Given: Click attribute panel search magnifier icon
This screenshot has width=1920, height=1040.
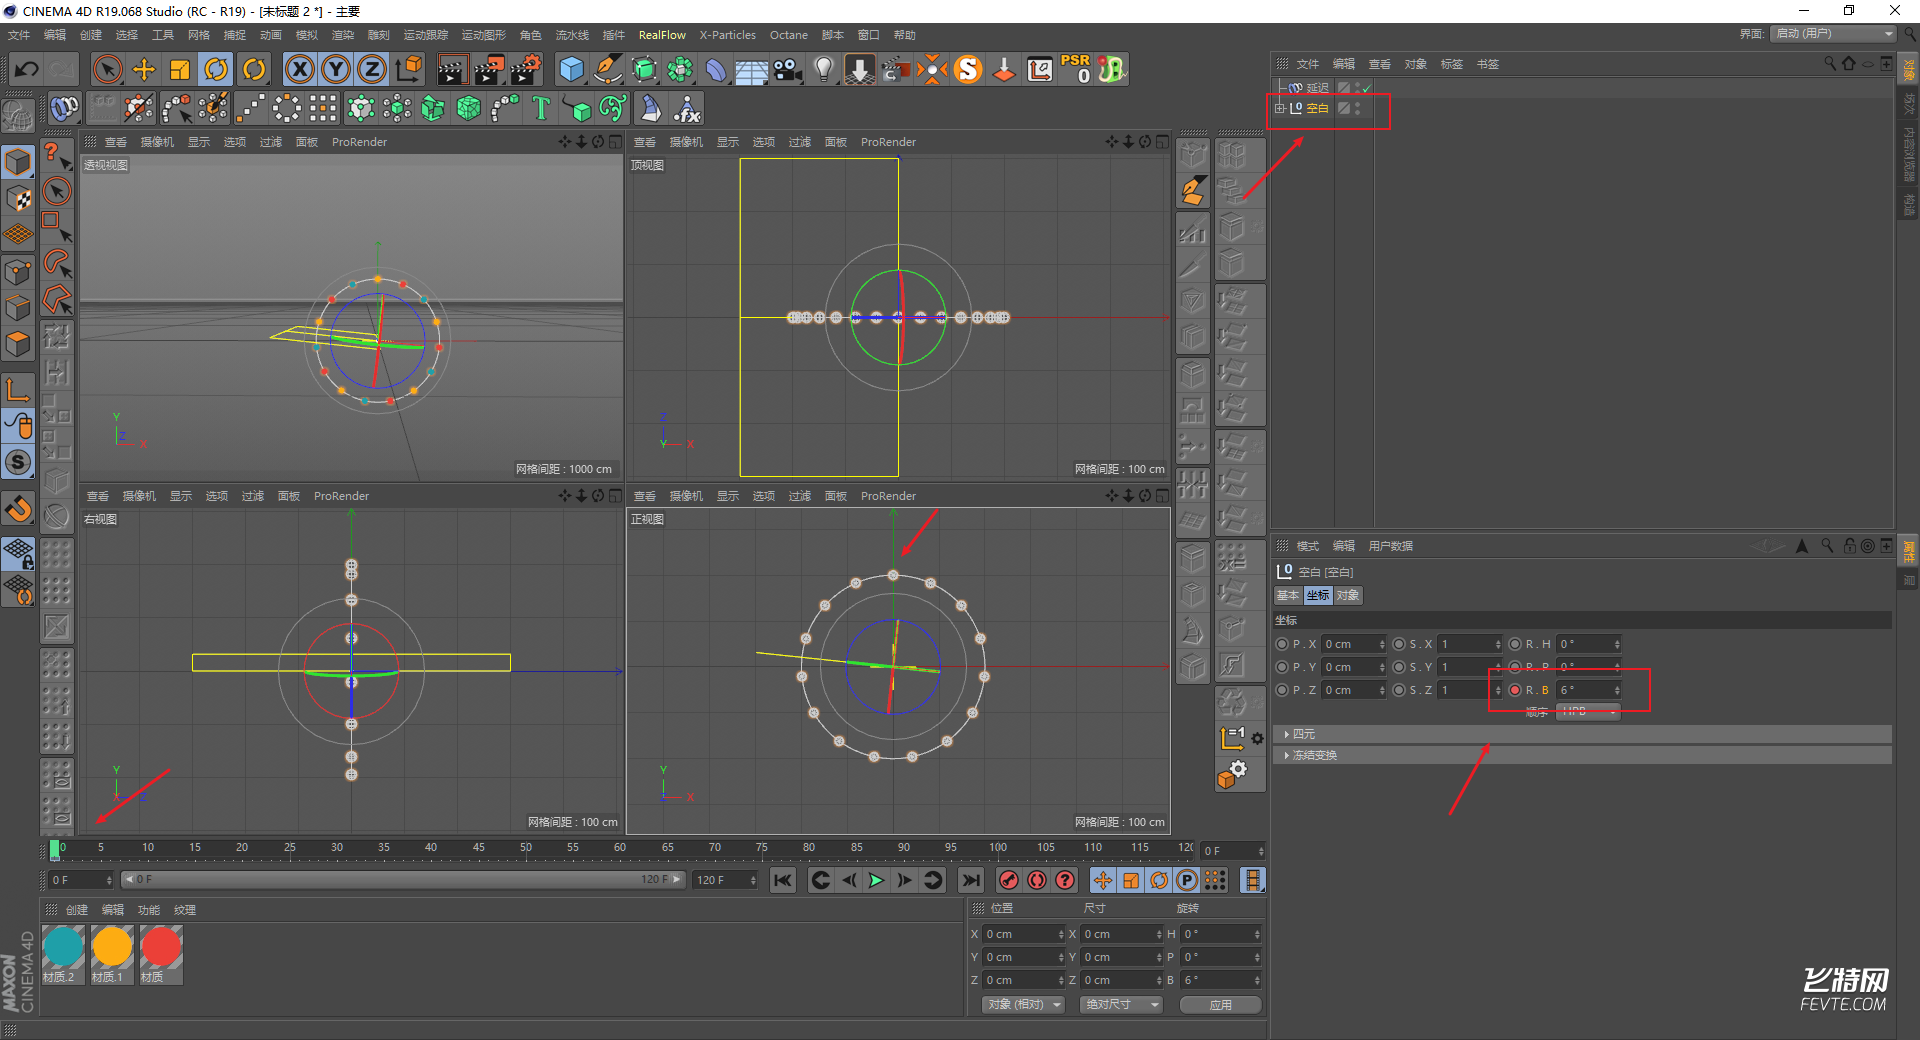Looking at the screenshot, I should tap(1827, 546).
